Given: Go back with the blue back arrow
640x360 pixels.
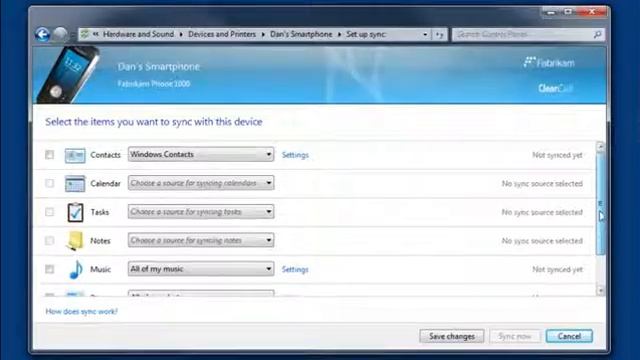Looking at the screenshot, I should click(x=42, y=34).
